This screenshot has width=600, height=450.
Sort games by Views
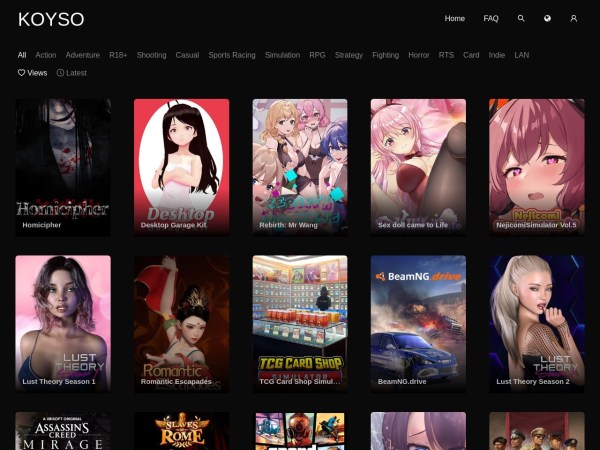(32, 73)
